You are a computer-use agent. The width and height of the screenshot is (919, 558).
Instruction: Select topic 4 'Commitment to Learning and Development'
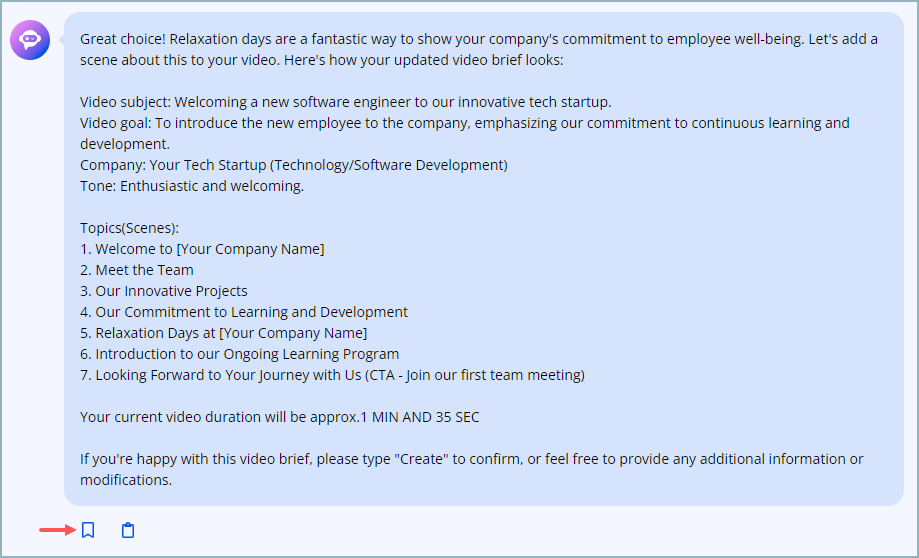click(x=244, y=312)
